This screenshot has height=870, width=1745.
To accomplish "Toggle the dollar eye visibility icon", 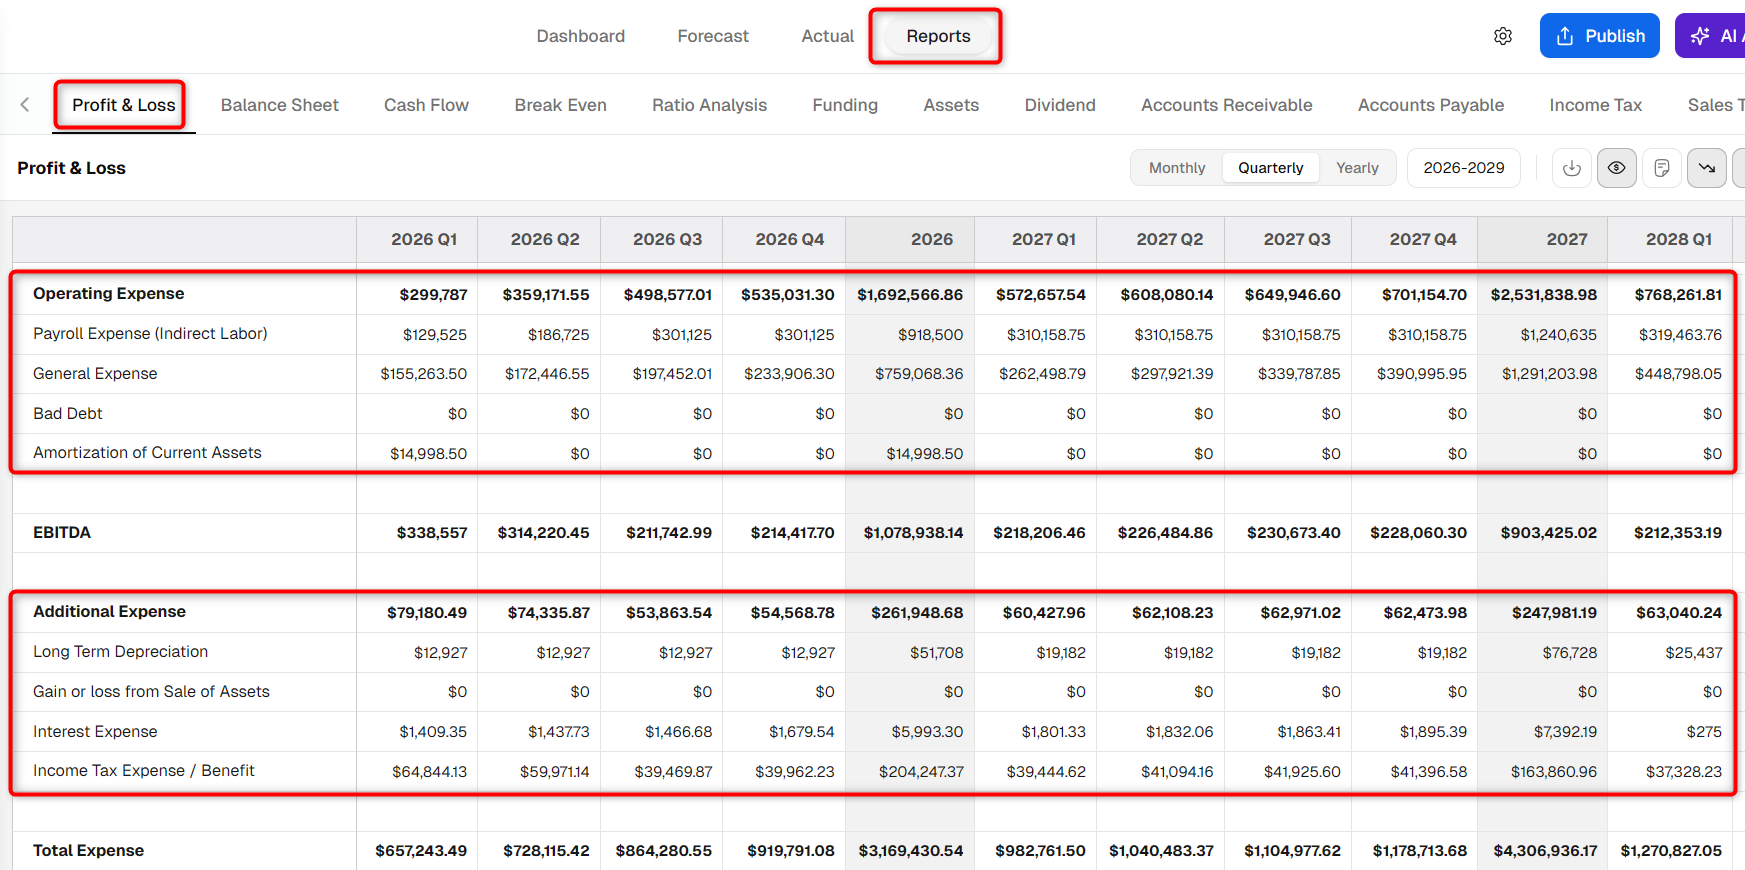I will click(1616, 168).
